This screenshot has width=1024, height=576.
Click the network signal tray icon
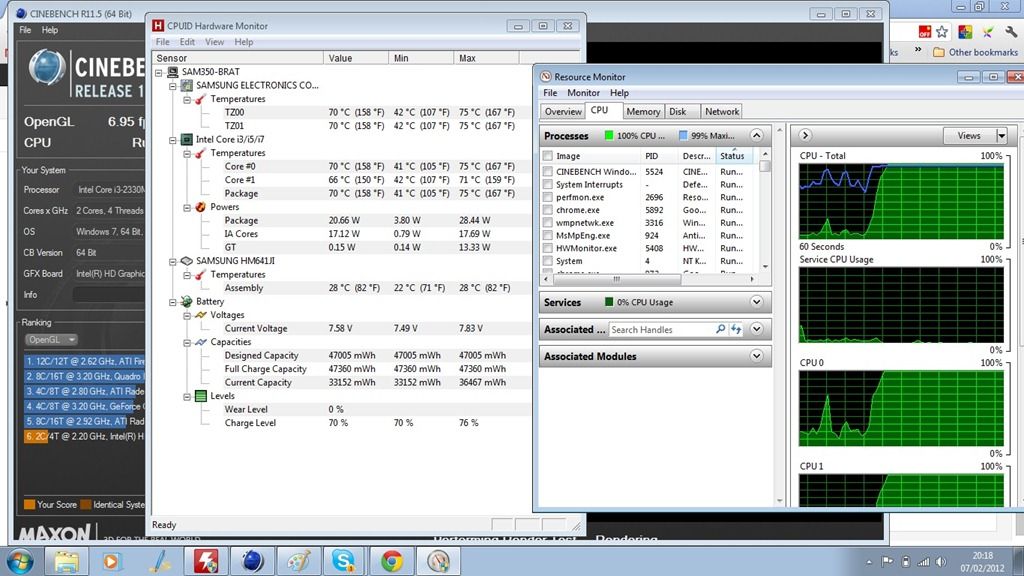pos(923,562)
